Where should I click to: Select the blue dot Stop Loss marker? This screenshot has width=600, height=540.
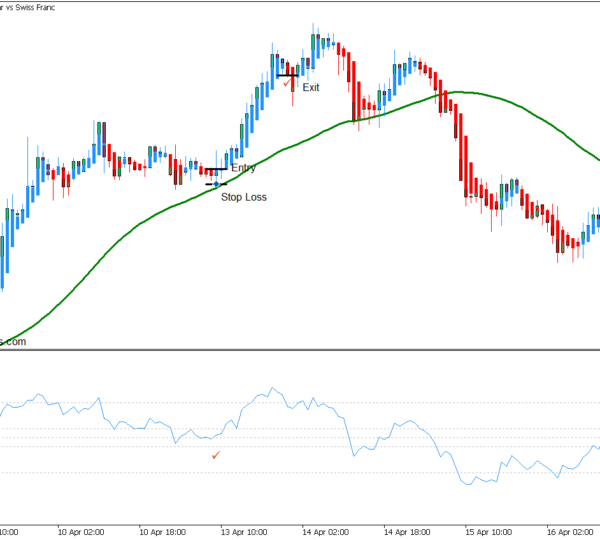click(216, 184)
